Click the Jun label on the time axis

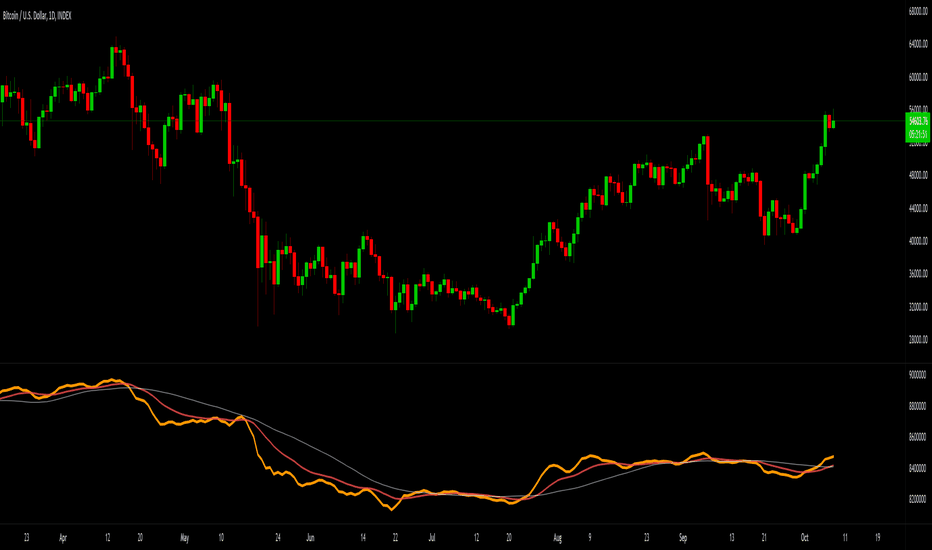(310, 538)
